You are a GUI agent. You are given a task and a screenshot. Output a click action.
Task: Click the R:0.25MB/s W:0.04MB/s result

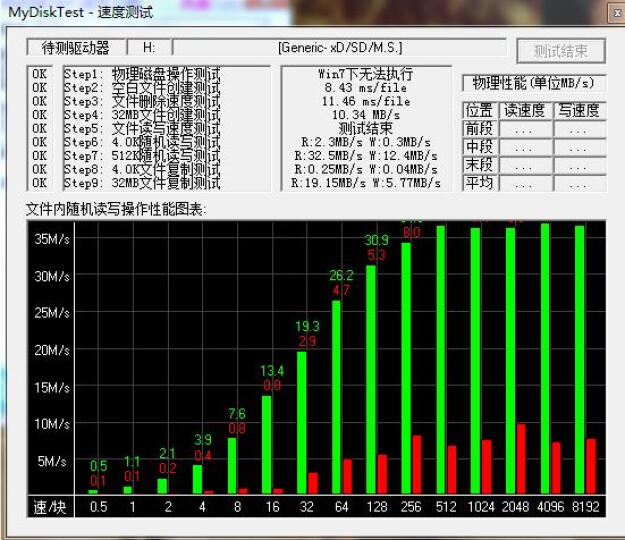366,169
